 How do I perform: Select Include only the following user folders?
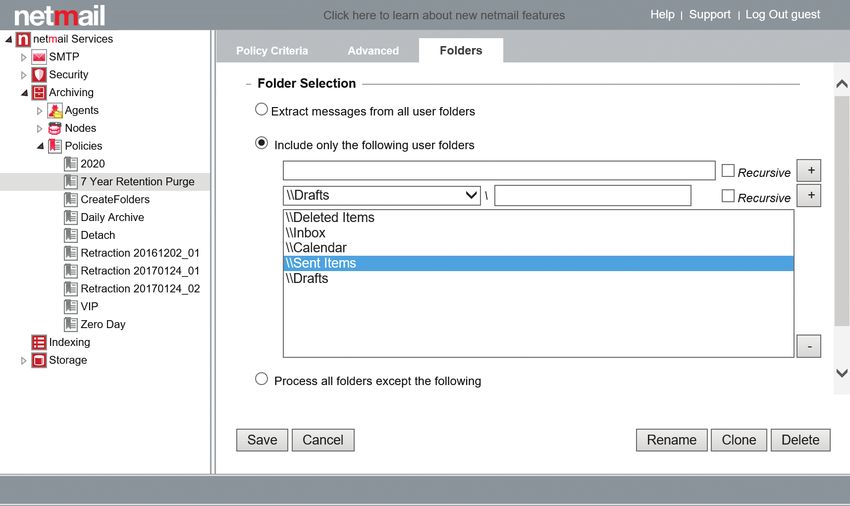coord(261,143)
